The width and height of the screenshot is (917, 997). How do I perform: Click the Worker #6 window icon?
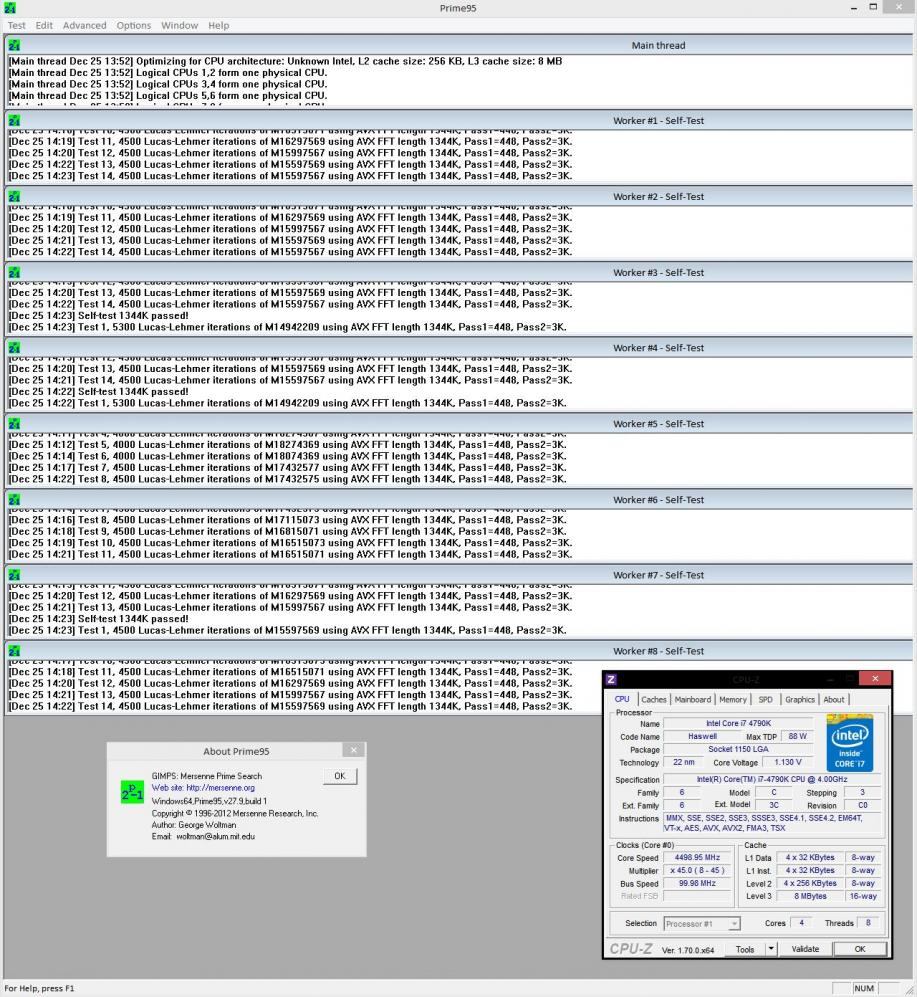click(14, 500)
